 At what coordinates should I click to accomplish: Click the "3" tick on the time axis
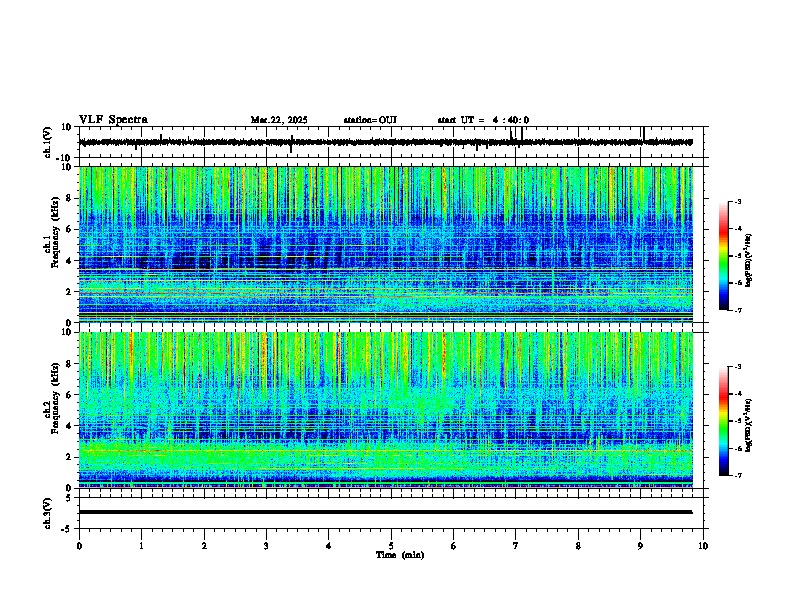(x=266, y=546)
